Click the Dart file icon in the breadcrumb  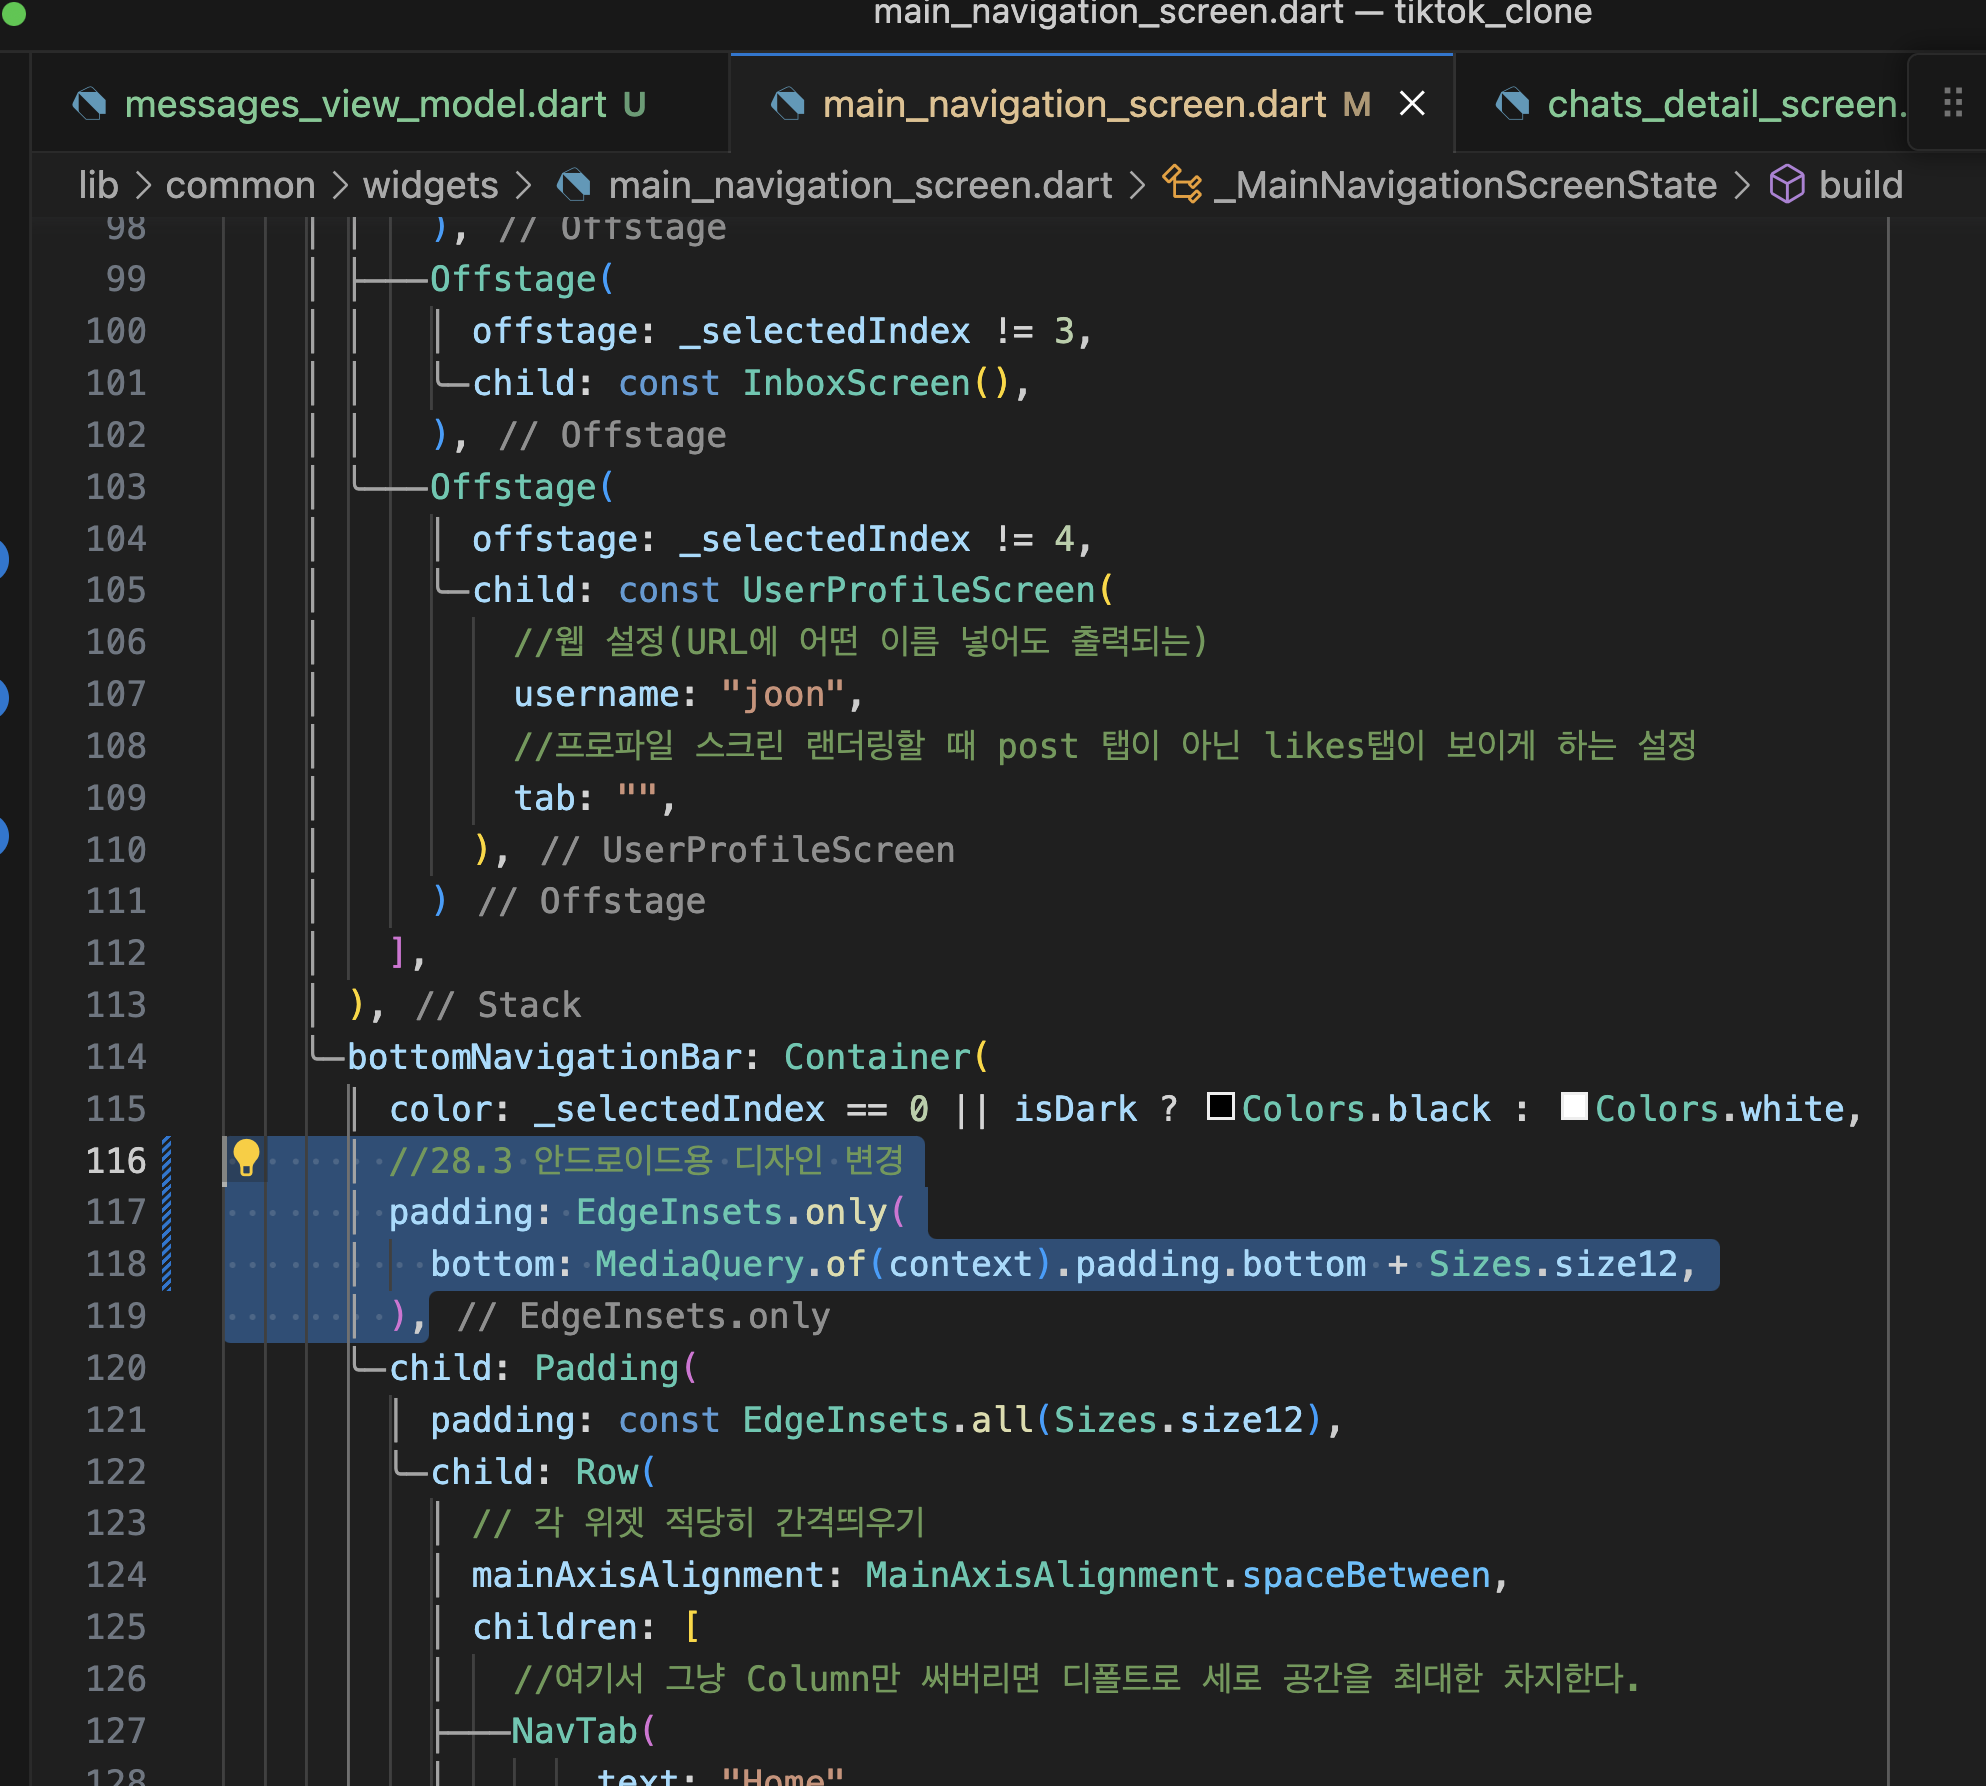coord(573,185)
